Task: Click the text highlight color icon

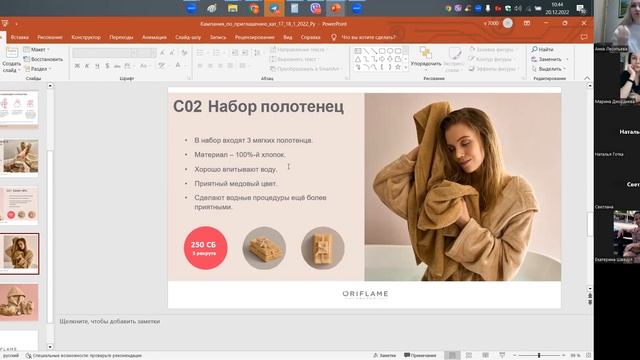Action: point(163,66)
